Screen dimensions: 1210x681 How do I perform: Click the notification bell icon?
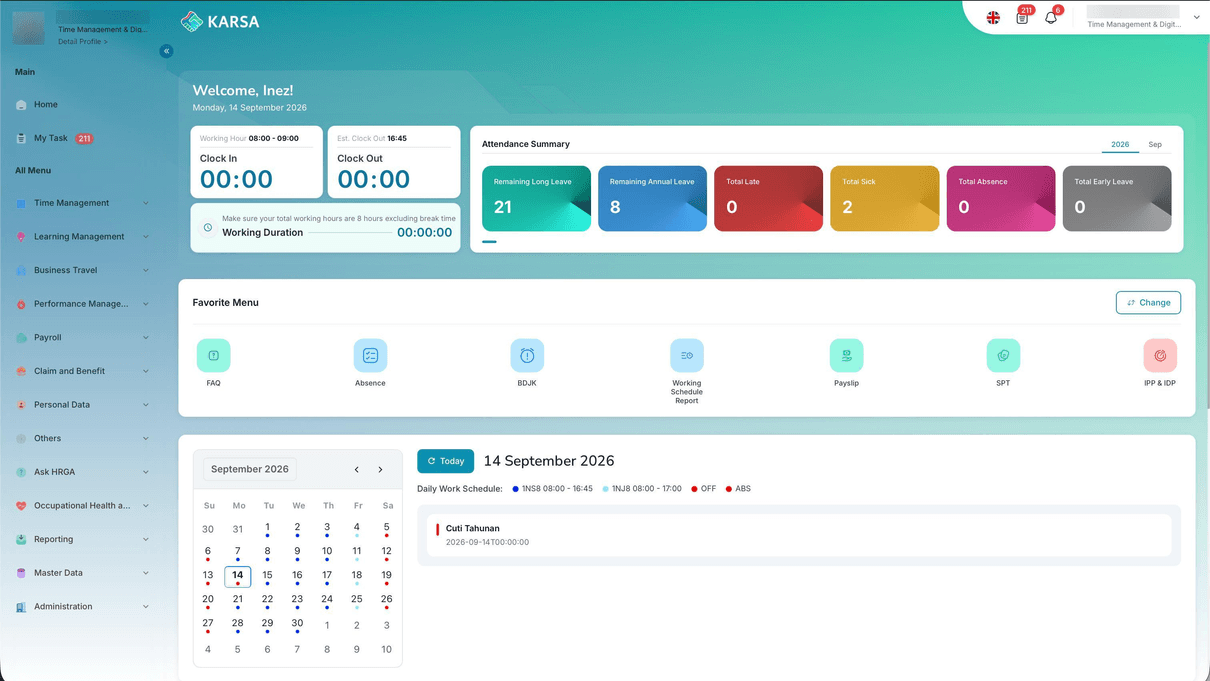tap(1051, 18)
